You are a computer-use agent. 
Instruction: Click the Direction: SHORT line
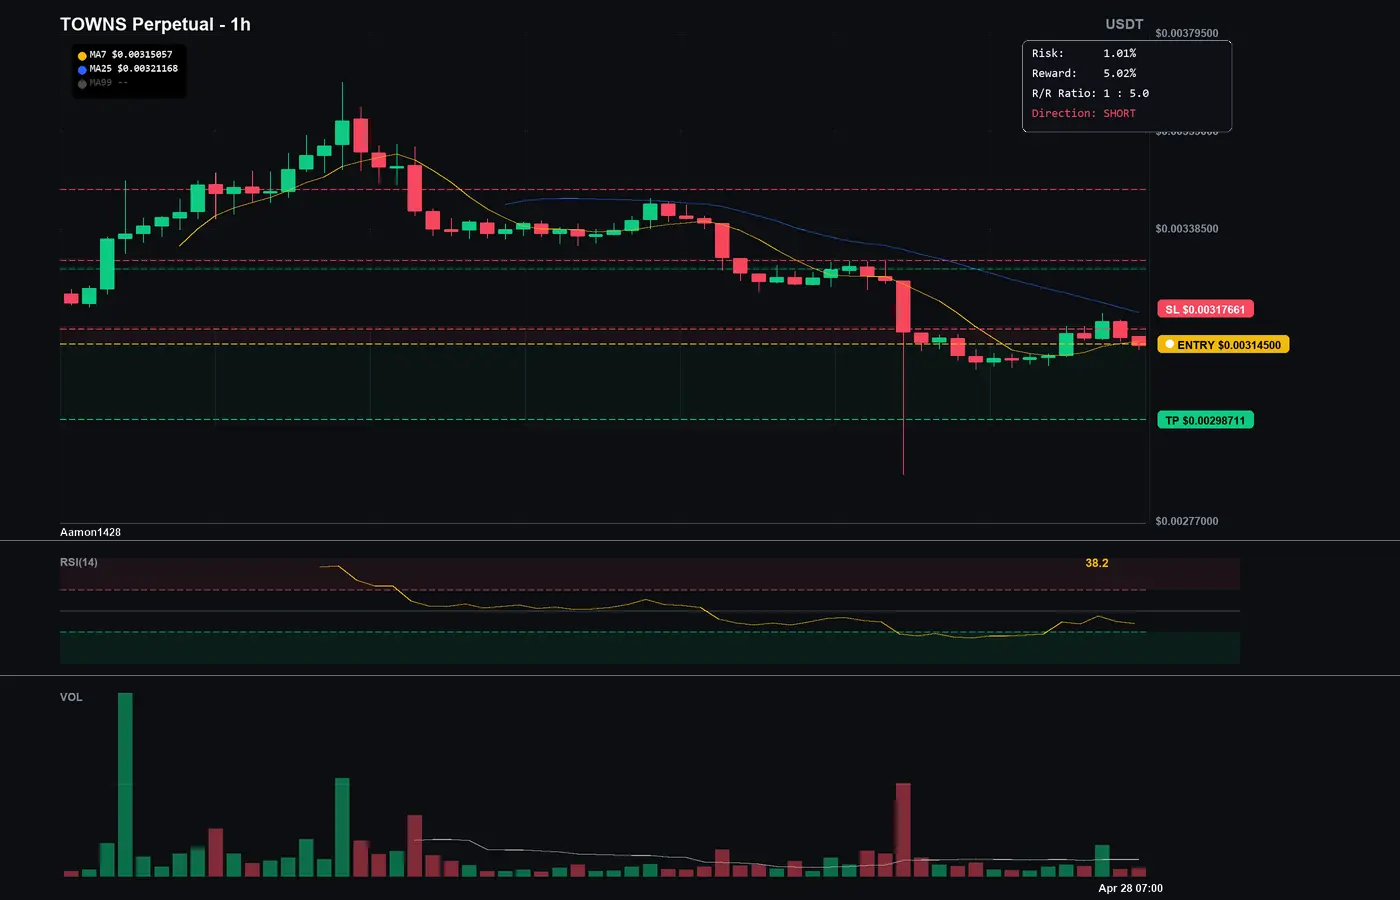(1084, 114)
